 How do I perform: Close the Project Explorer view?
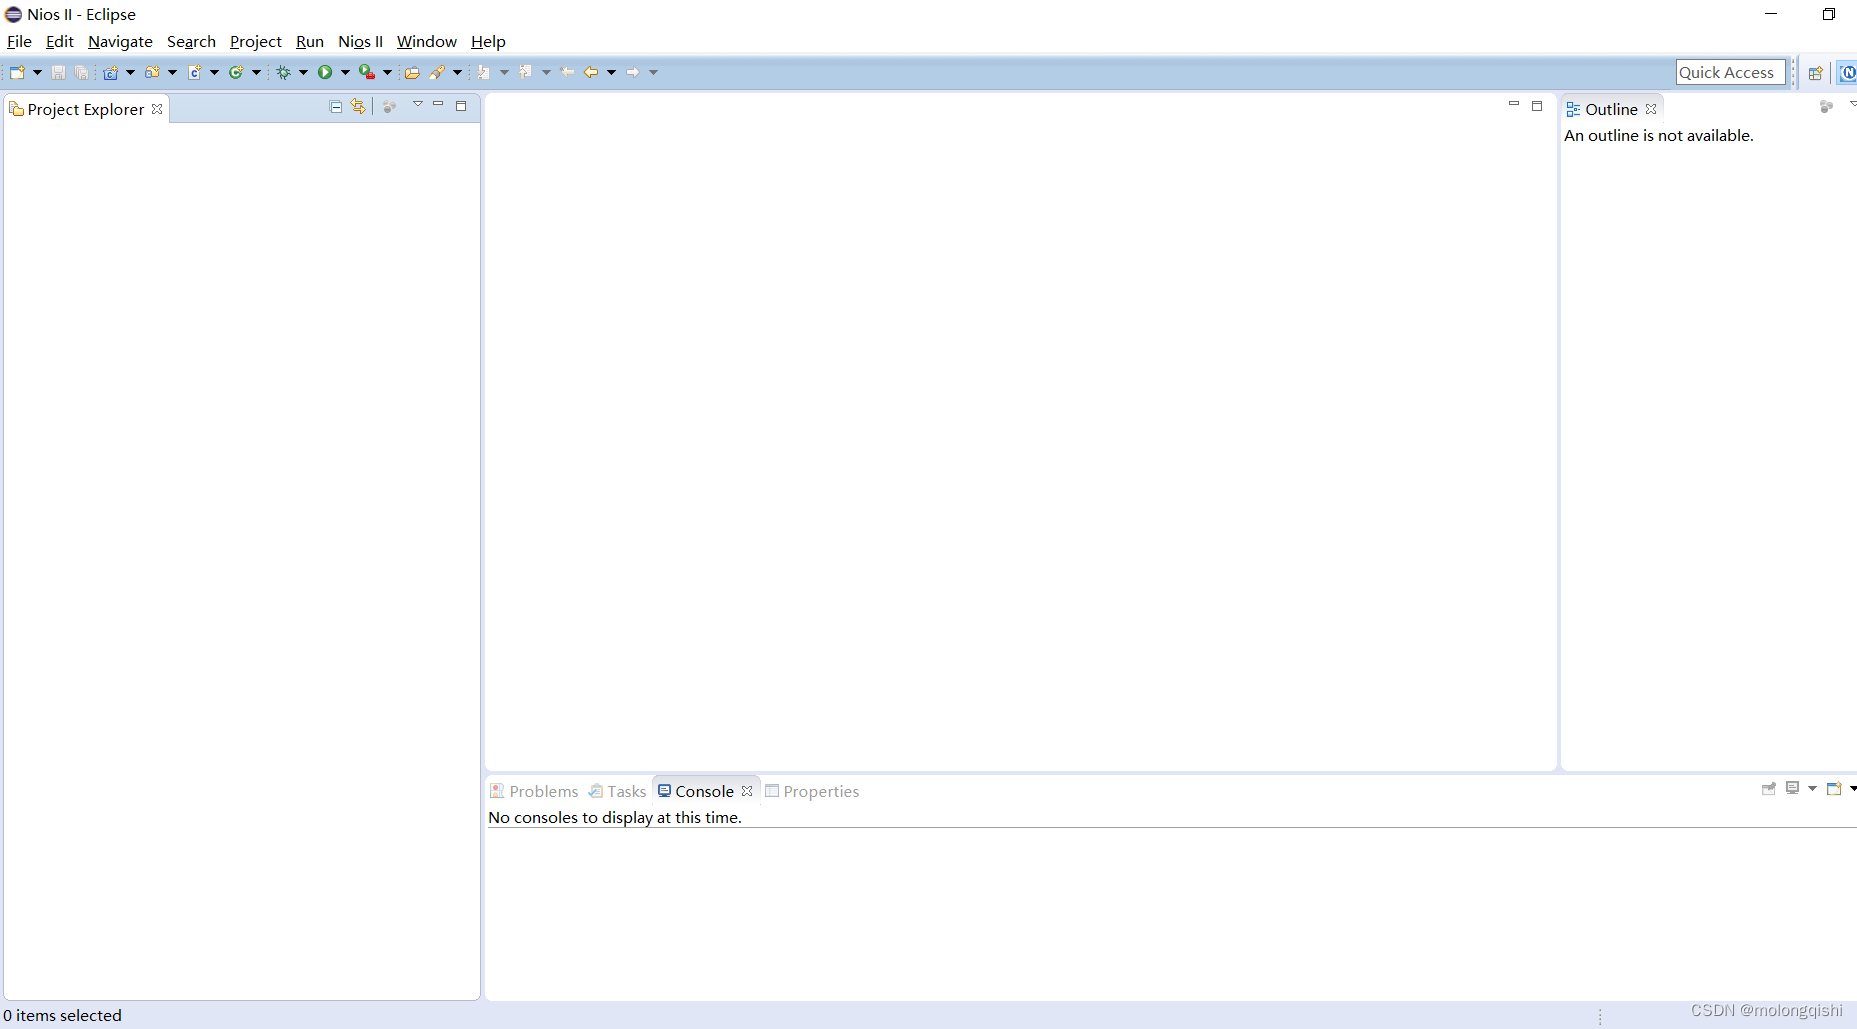pyautogui.click(x=157, y=109)
